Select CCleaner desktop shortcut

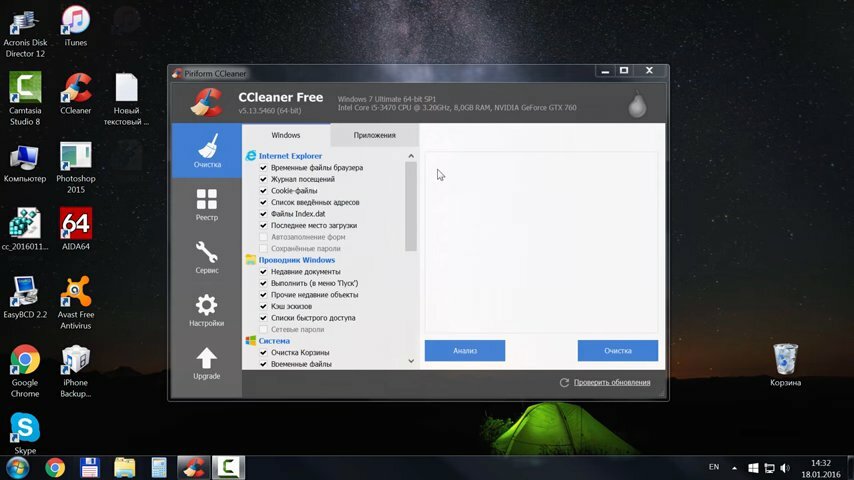point(76,94)
